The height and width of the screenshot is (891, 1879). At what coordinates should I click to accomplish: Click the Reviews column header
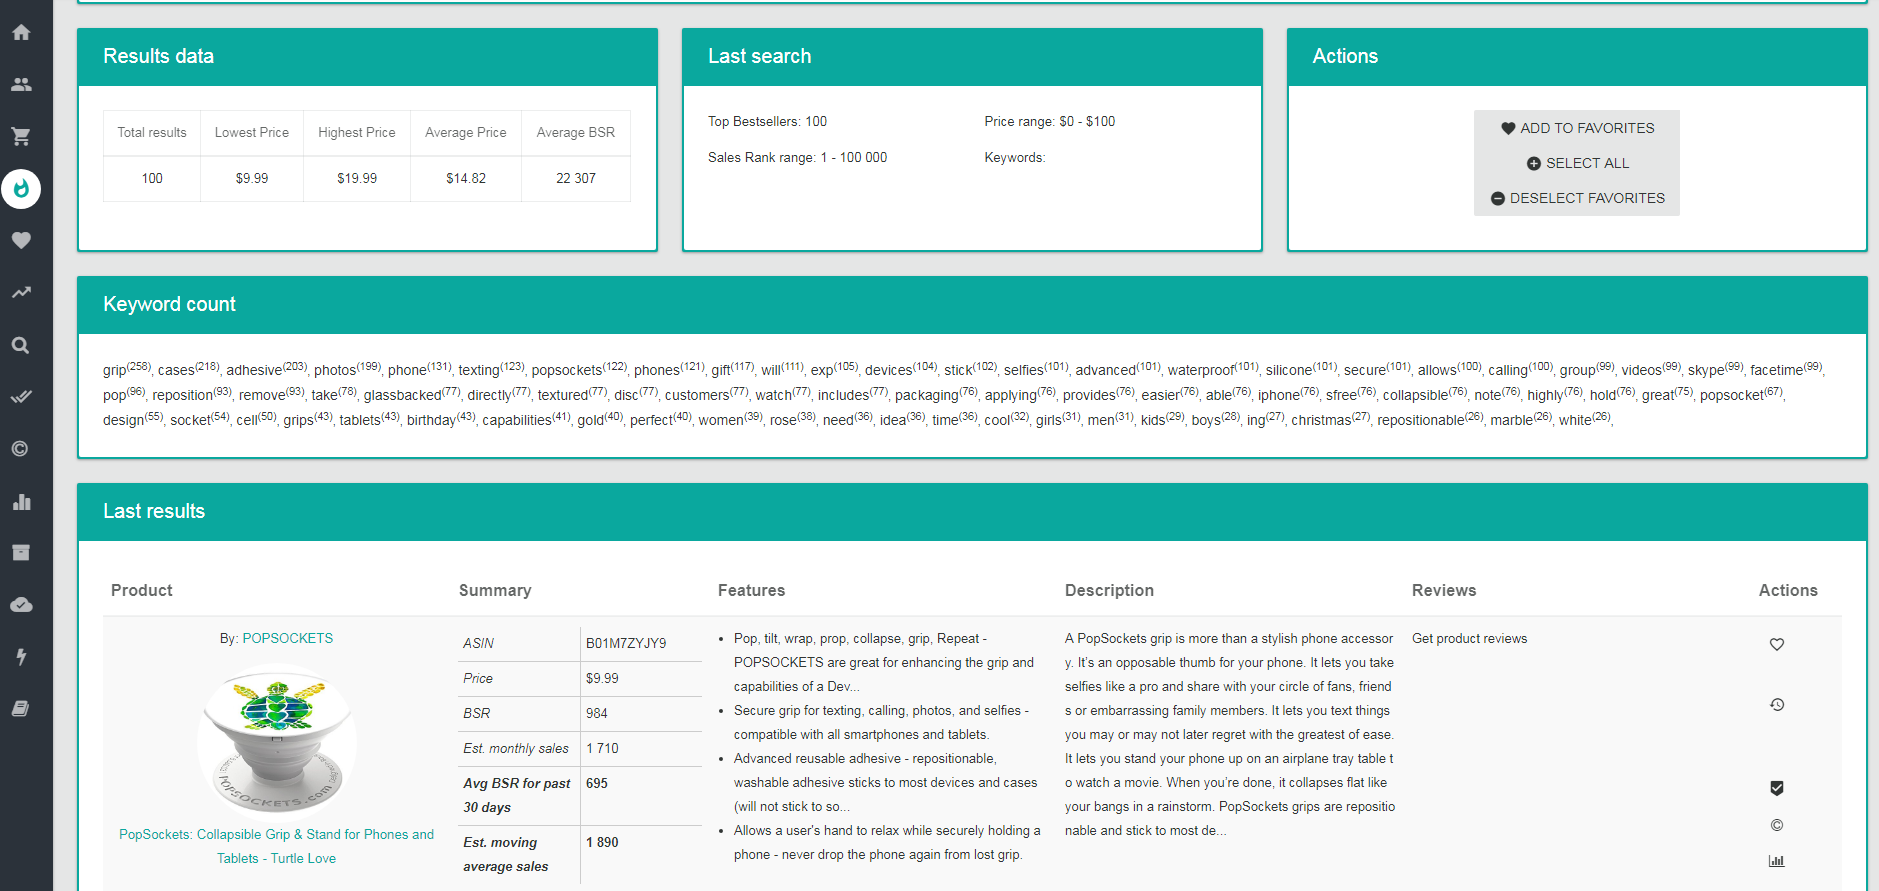[x=1444, y=590]
